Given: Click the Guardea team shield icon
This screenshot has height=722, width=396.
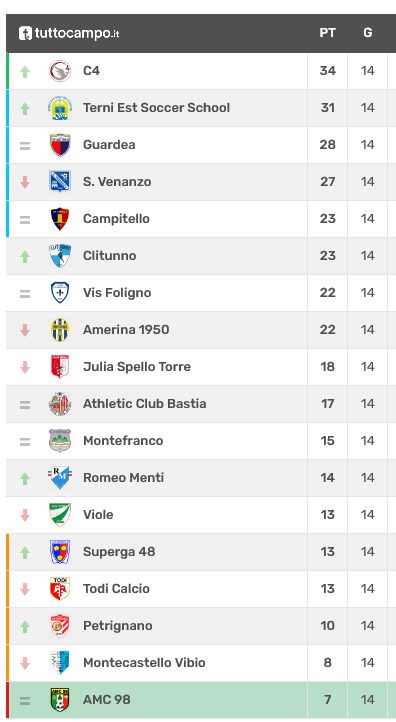Looking at the screenshot, I should coord(60,145).
